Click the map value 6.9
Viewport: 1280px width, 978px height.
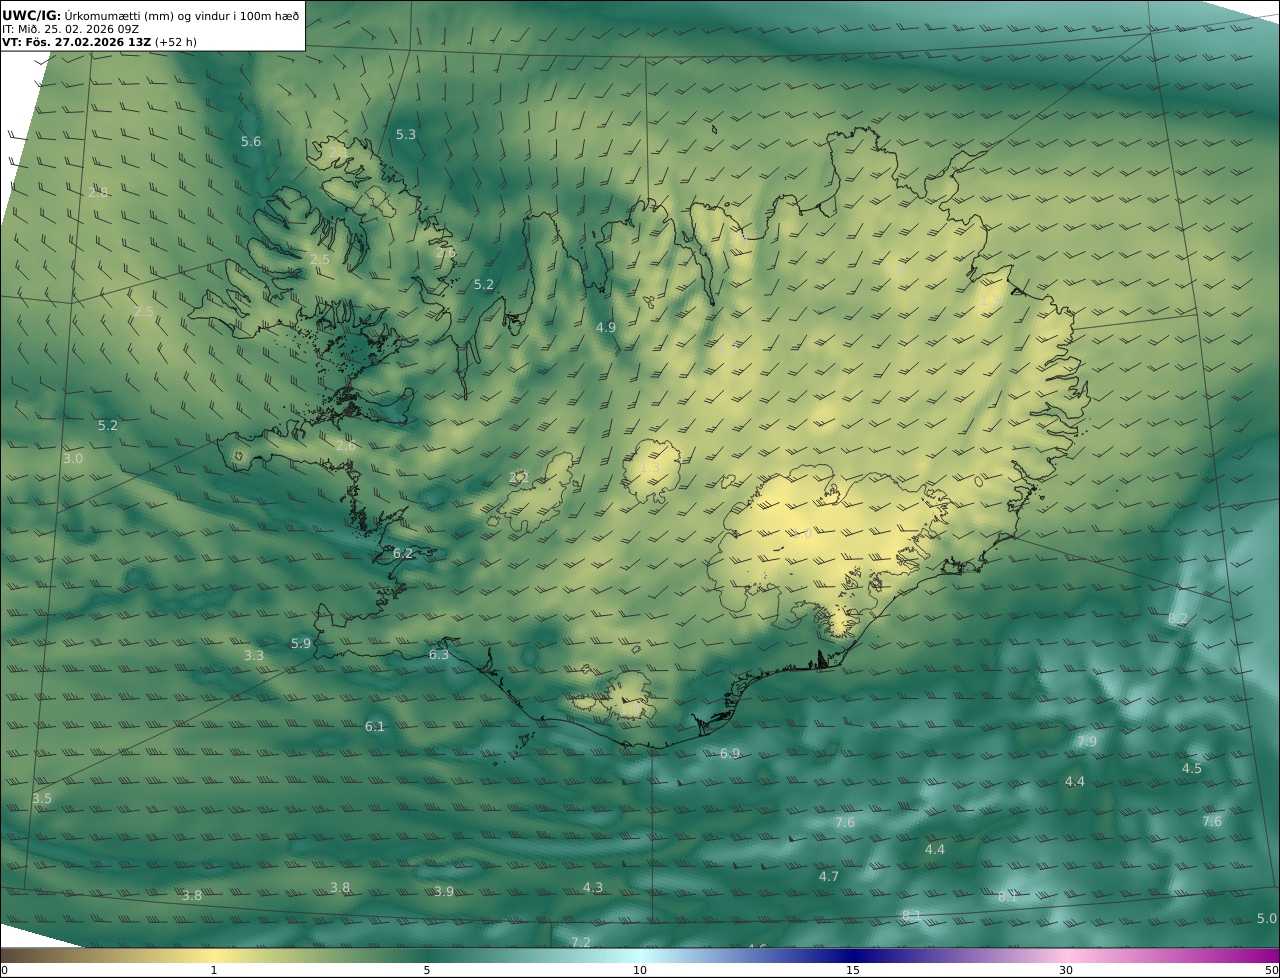coord(730,753)
